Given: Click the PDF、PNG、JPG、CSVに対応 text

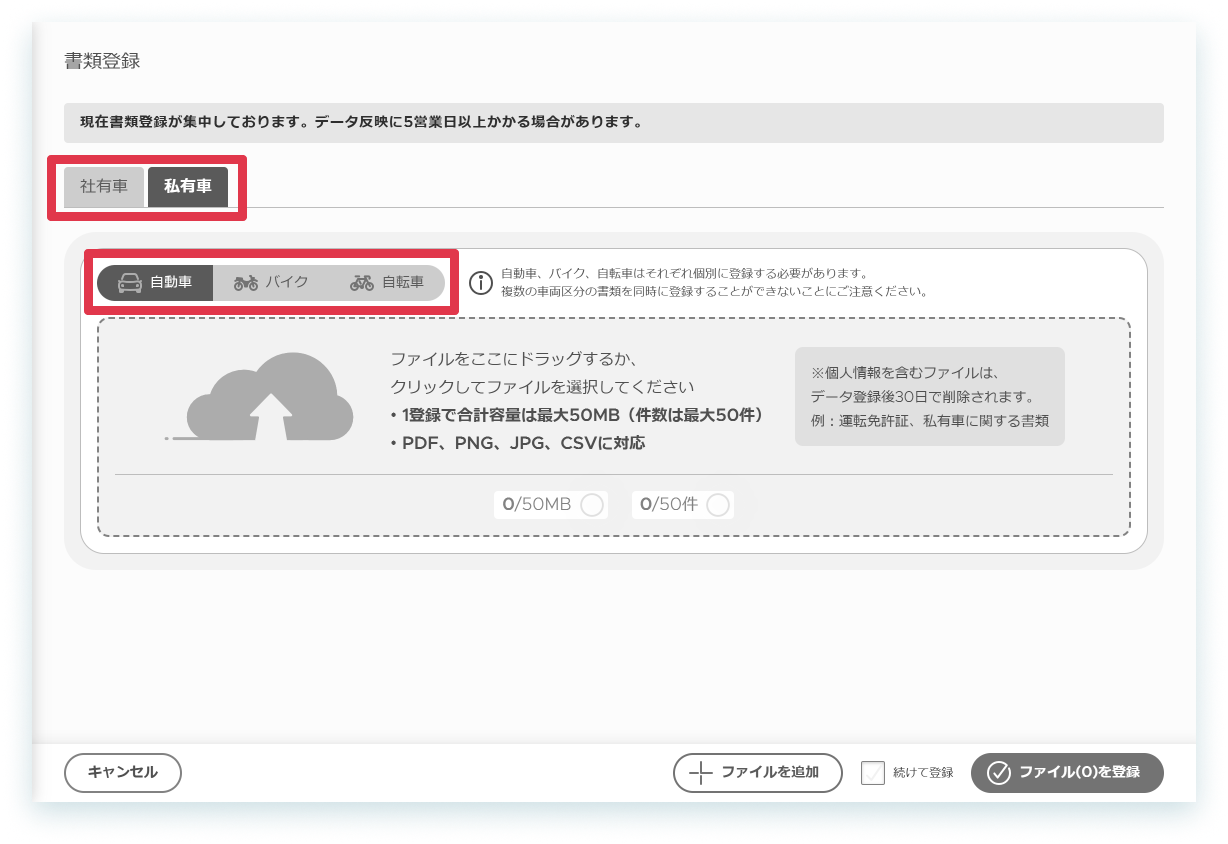Looking at the screenshot, I should 518,443.
